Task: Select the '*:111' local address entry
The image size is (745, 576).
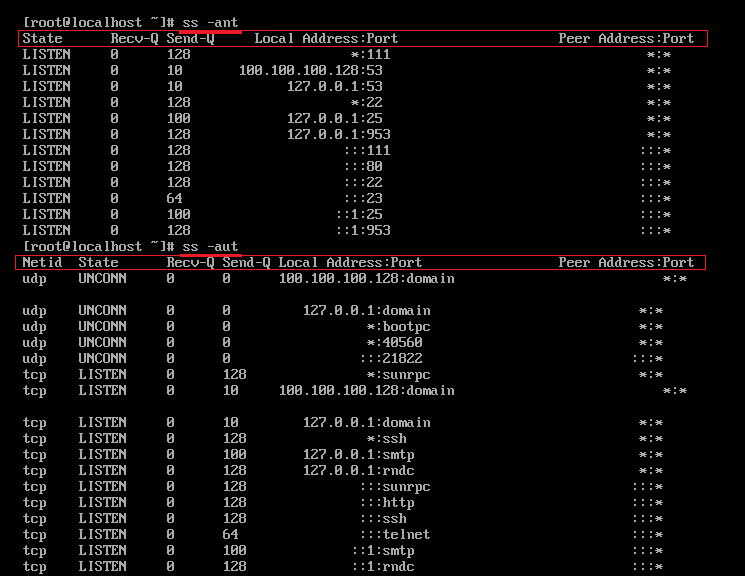Action: point(370,54)
